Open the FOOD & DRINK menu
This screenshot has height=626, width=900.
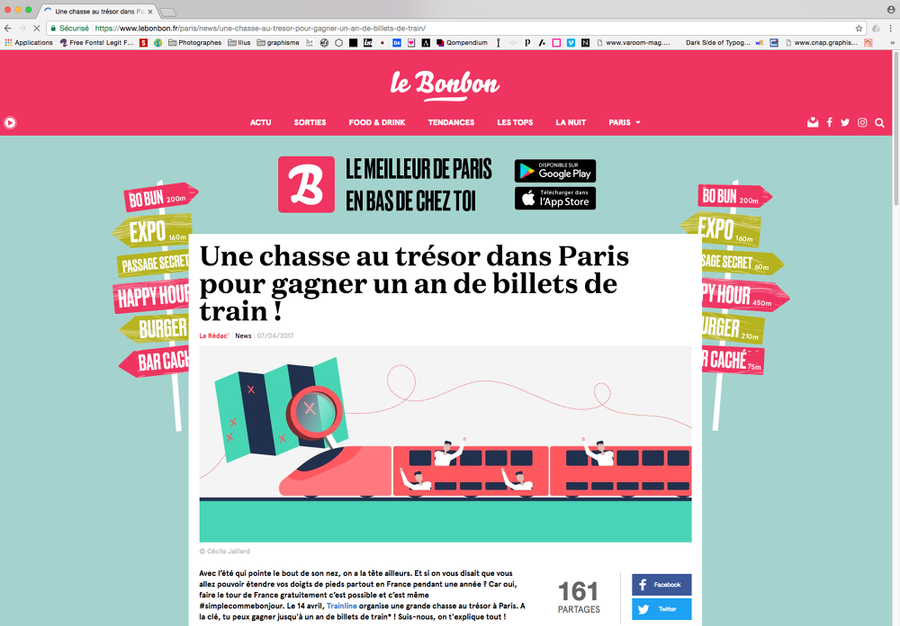click(x=377, y=122)
